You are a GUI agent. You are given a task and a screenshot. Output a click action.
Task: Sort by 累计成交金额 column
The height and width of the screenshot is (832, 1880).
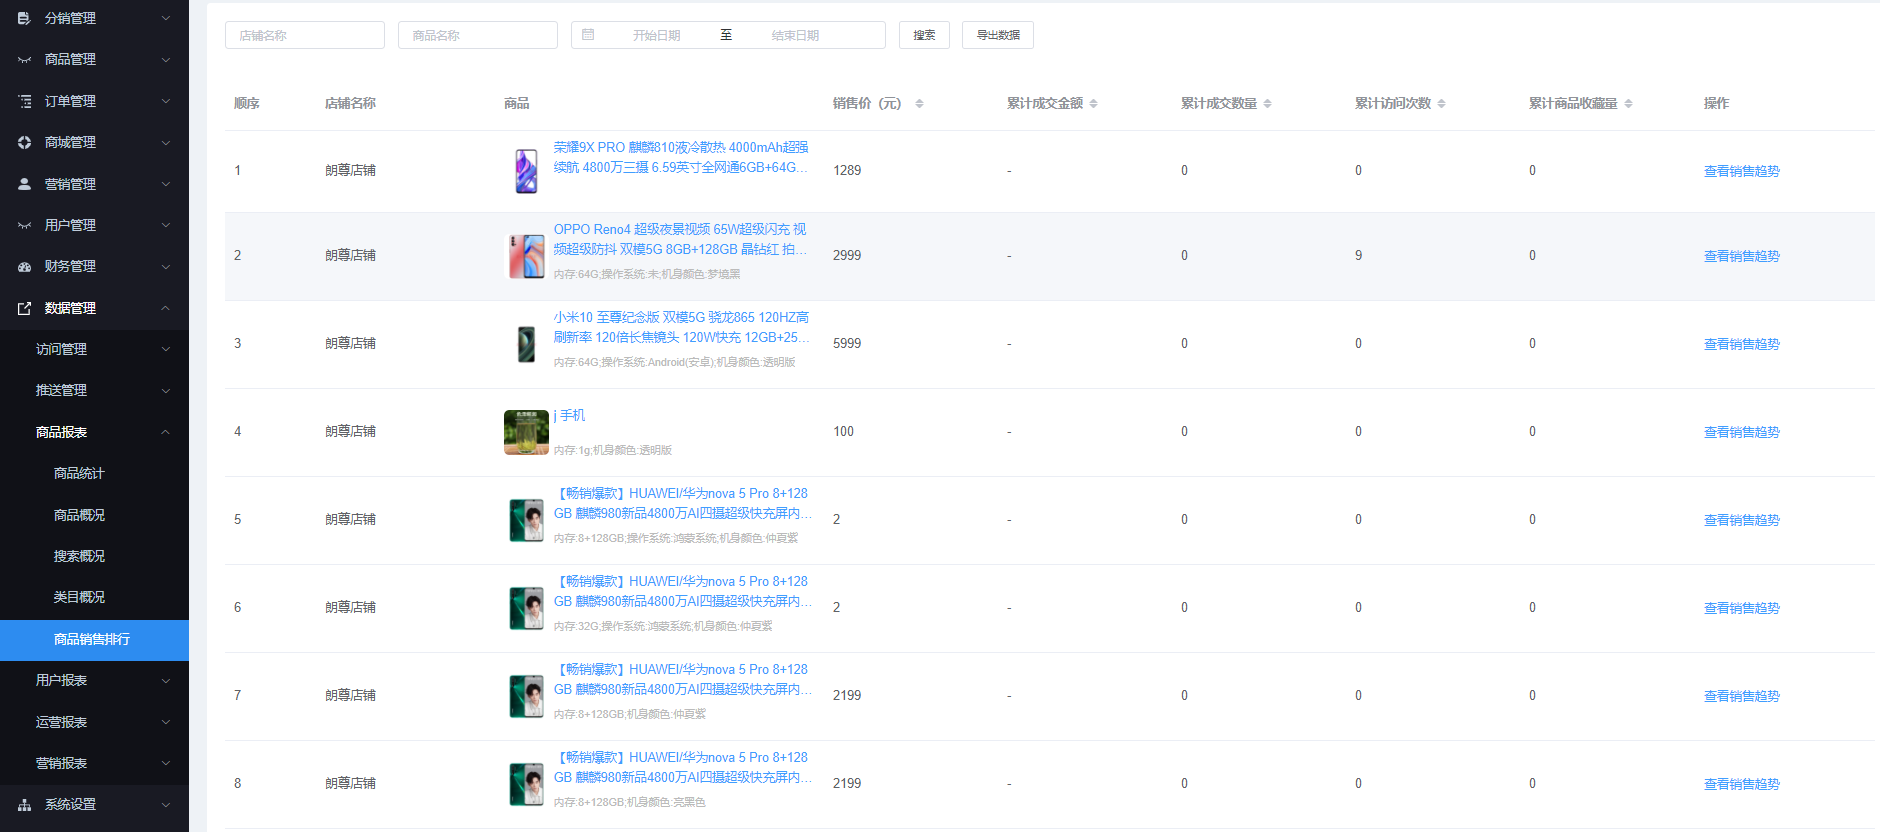1093,104
